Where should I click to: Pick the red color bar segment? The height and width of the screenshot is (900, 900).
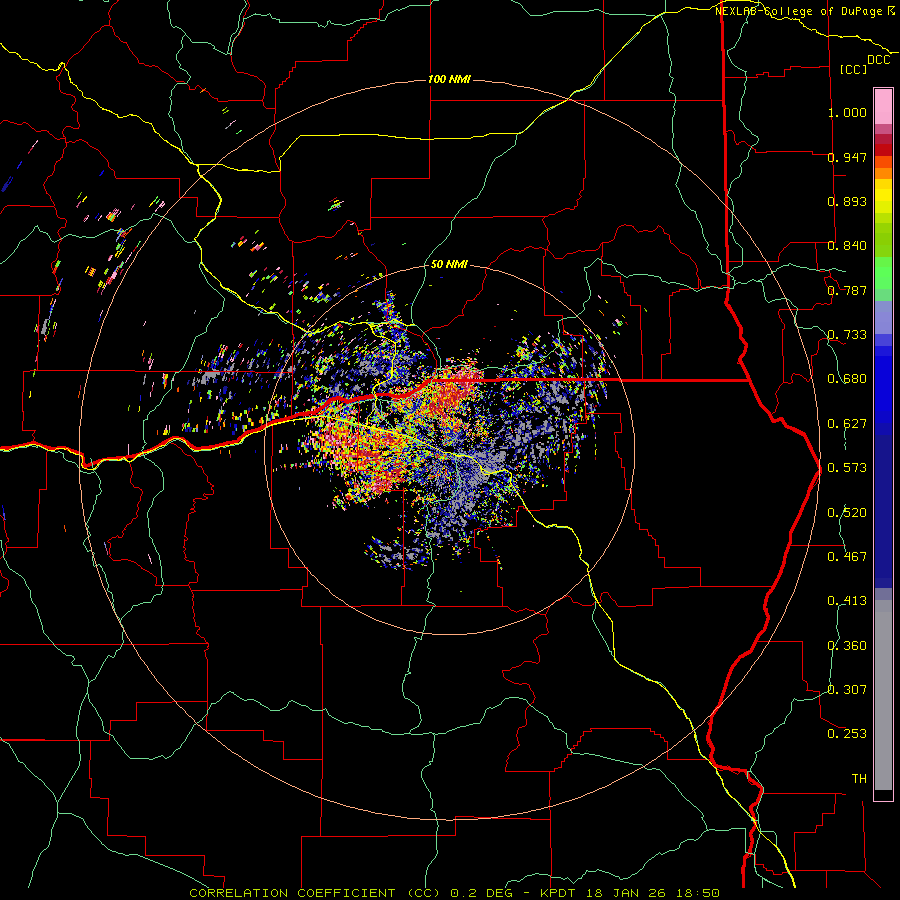point(883,150)
